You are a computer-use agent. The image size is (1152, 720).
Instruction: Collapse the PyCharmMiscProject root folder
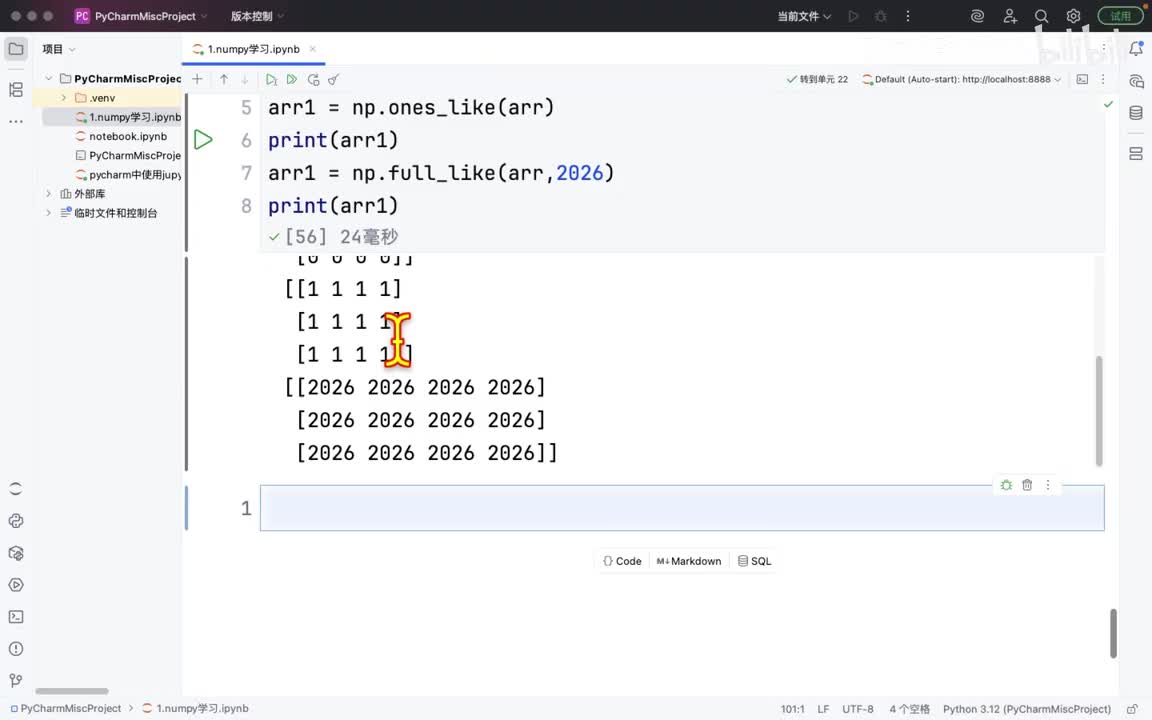coord(48,79)
